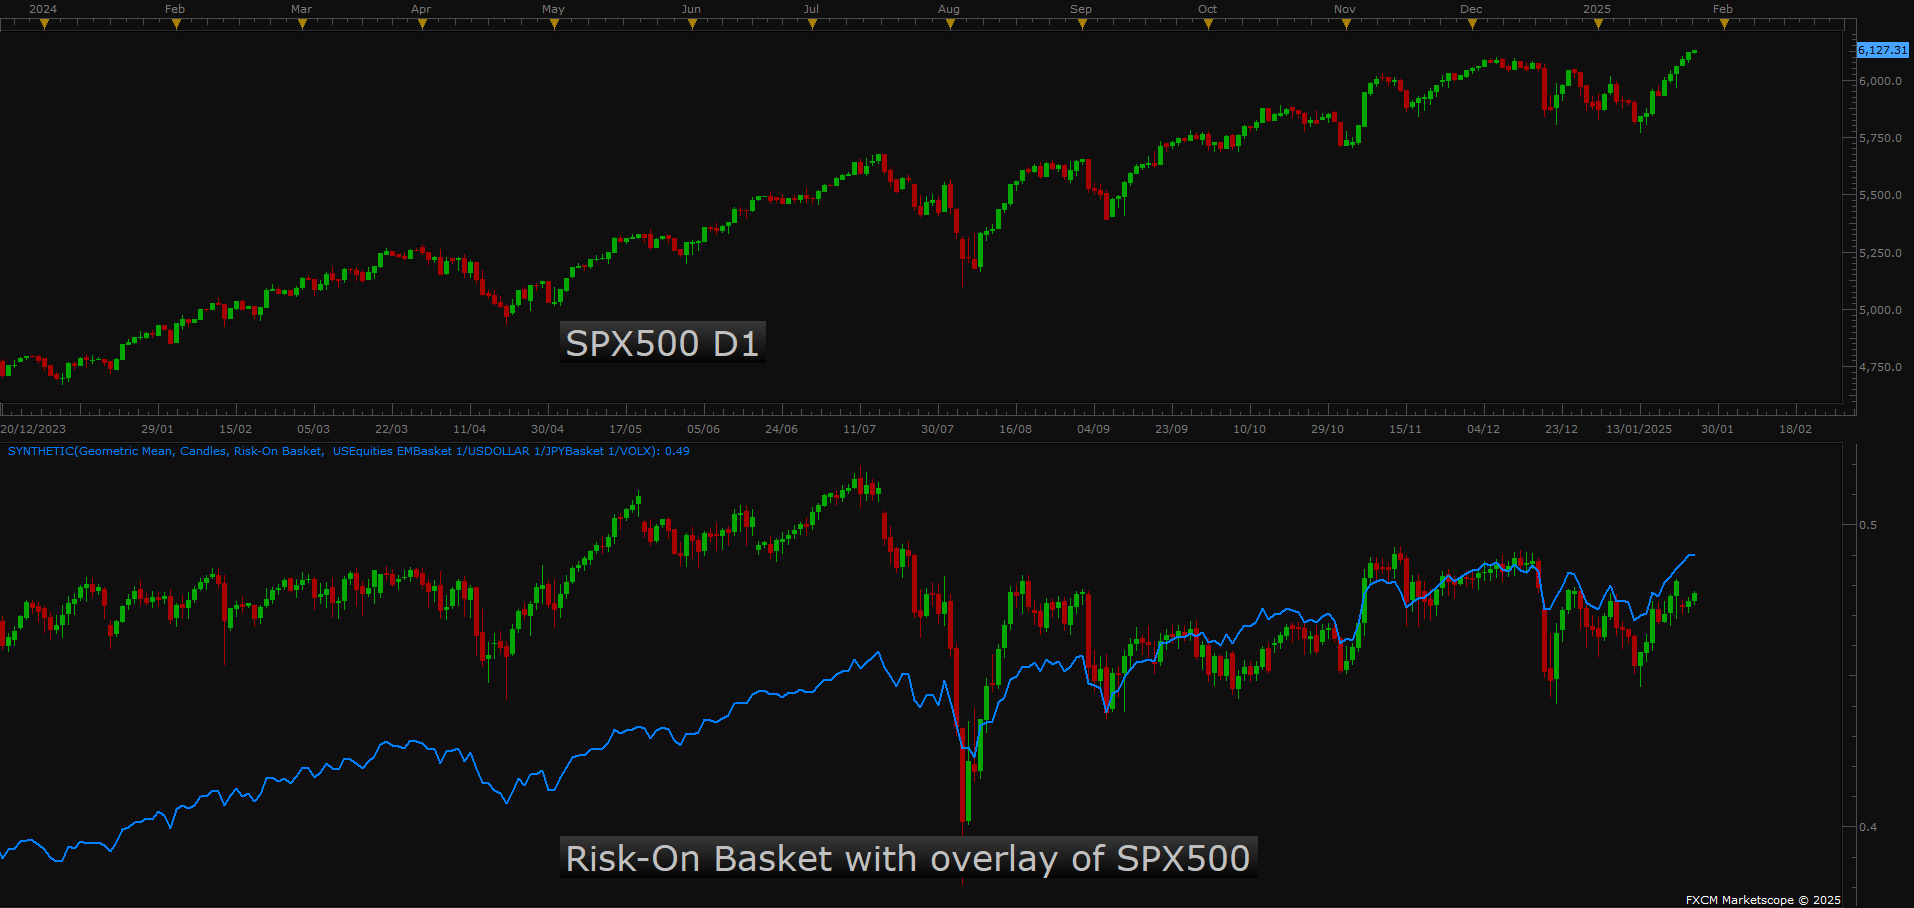1914x908 pixels.
Task: Click the 15/11 date label
Action: pos(1405,429)
